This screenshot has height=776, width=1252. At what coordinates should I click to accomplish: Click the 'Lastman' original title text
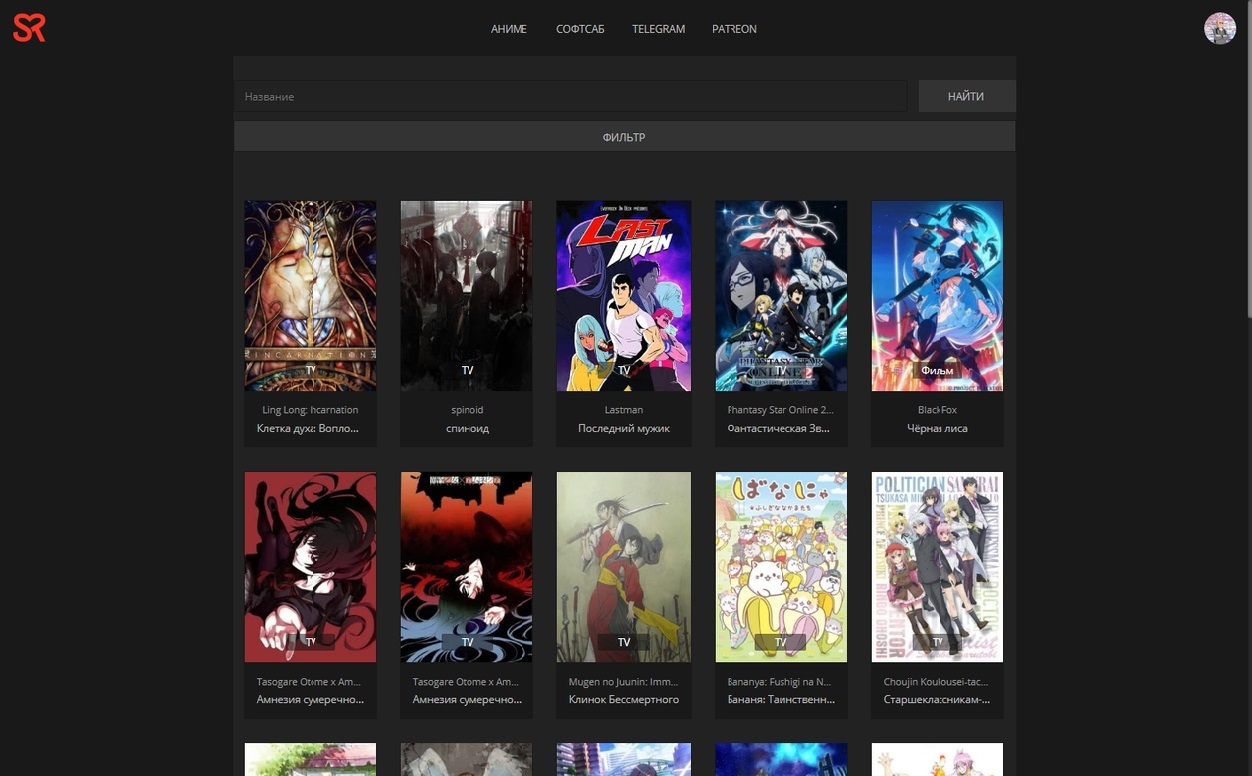(624, 410)
